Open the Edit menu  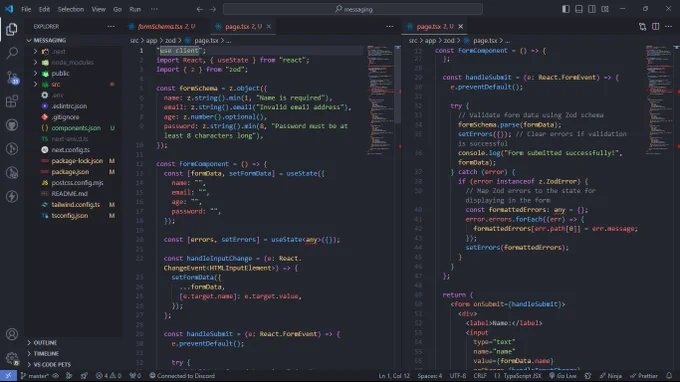click(x=44, y=9)
